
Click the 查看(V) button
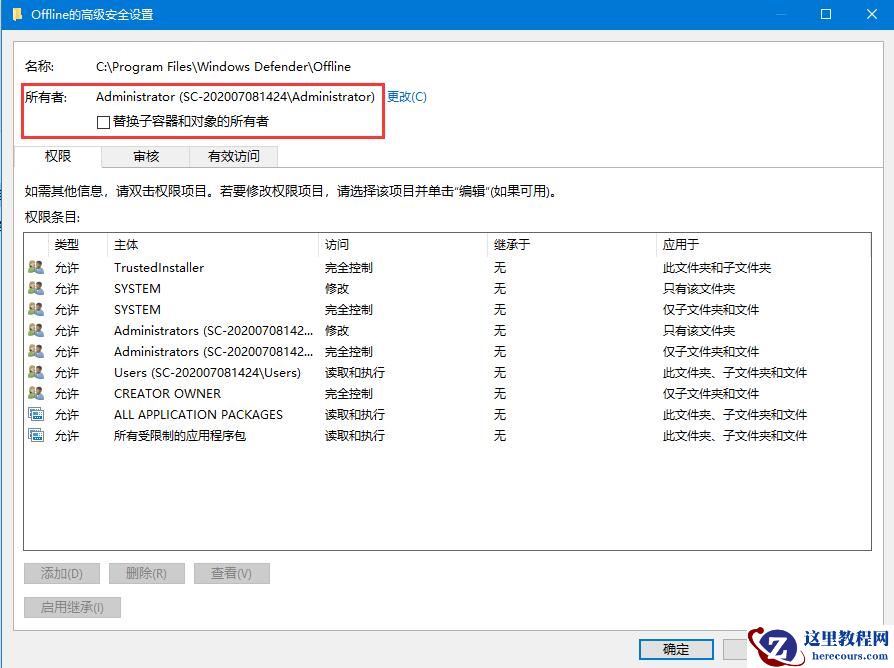231,573
